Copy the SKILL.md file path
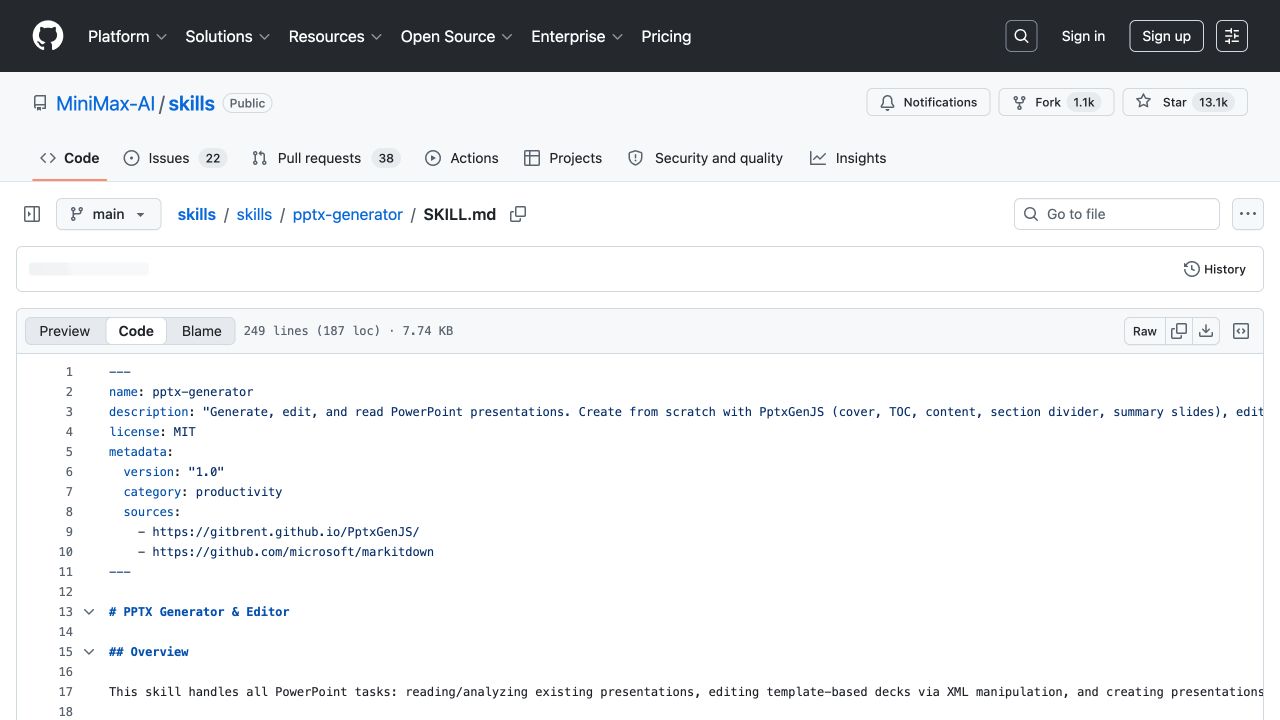The width and height of the screenshot is (1280, 720). pyautogui.click(x=518, y=214)
